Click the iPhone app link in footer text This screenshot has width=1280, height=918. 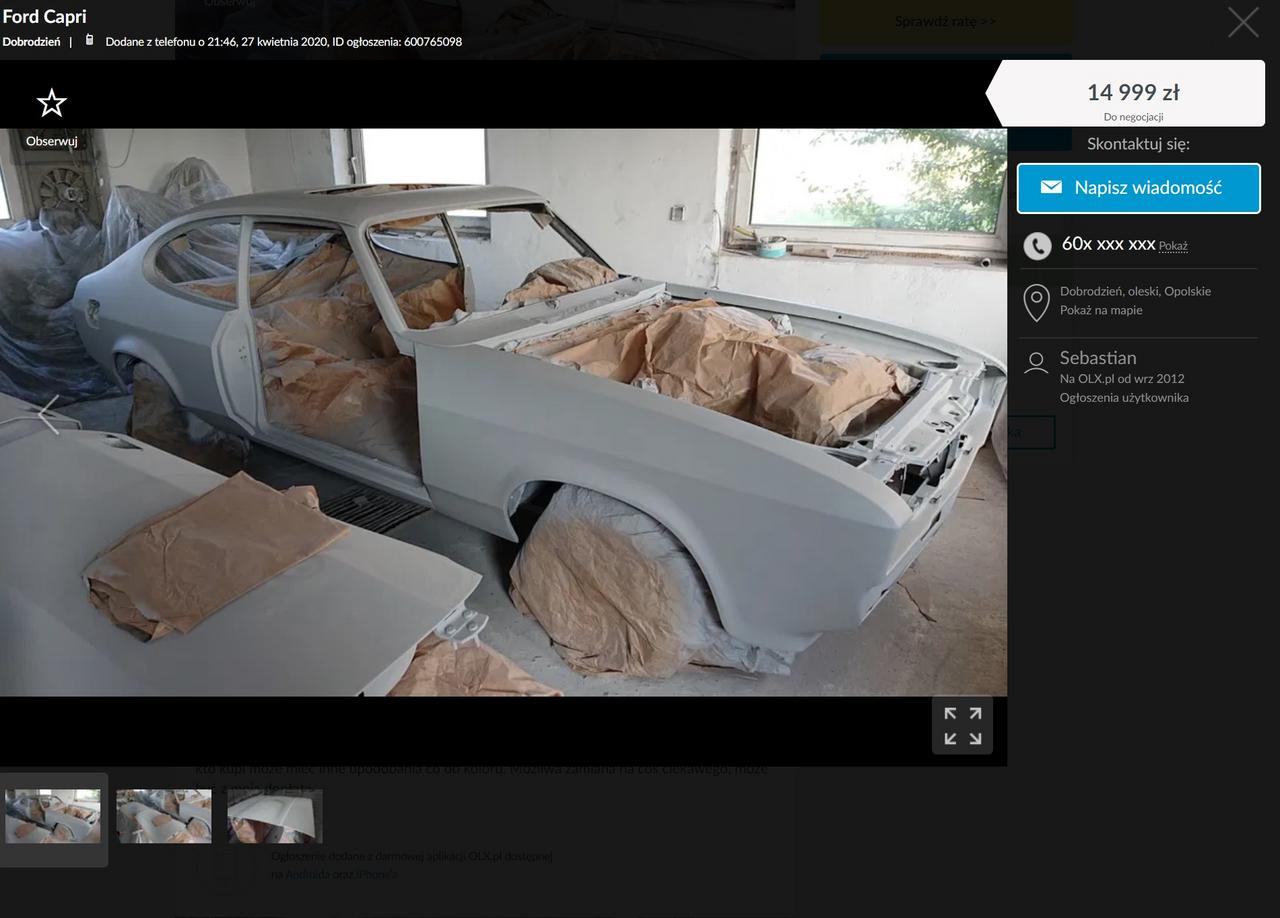[377, 874]
